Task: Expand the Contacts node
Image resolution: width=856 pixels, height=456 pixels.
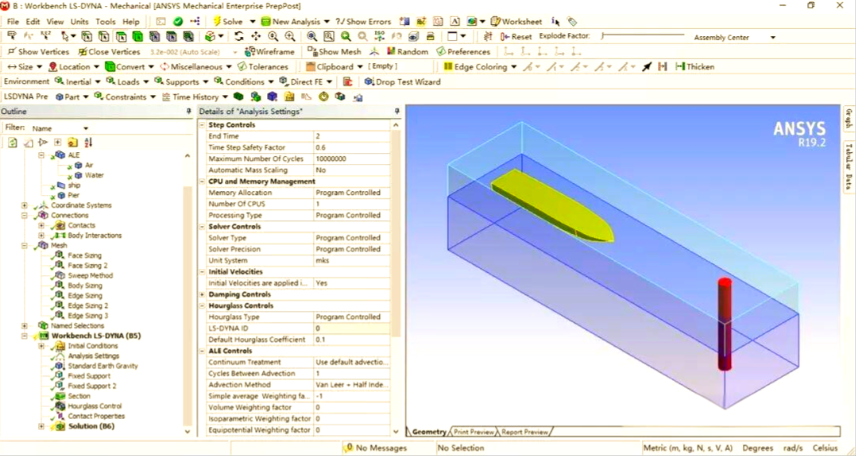Action: (41, 226)
